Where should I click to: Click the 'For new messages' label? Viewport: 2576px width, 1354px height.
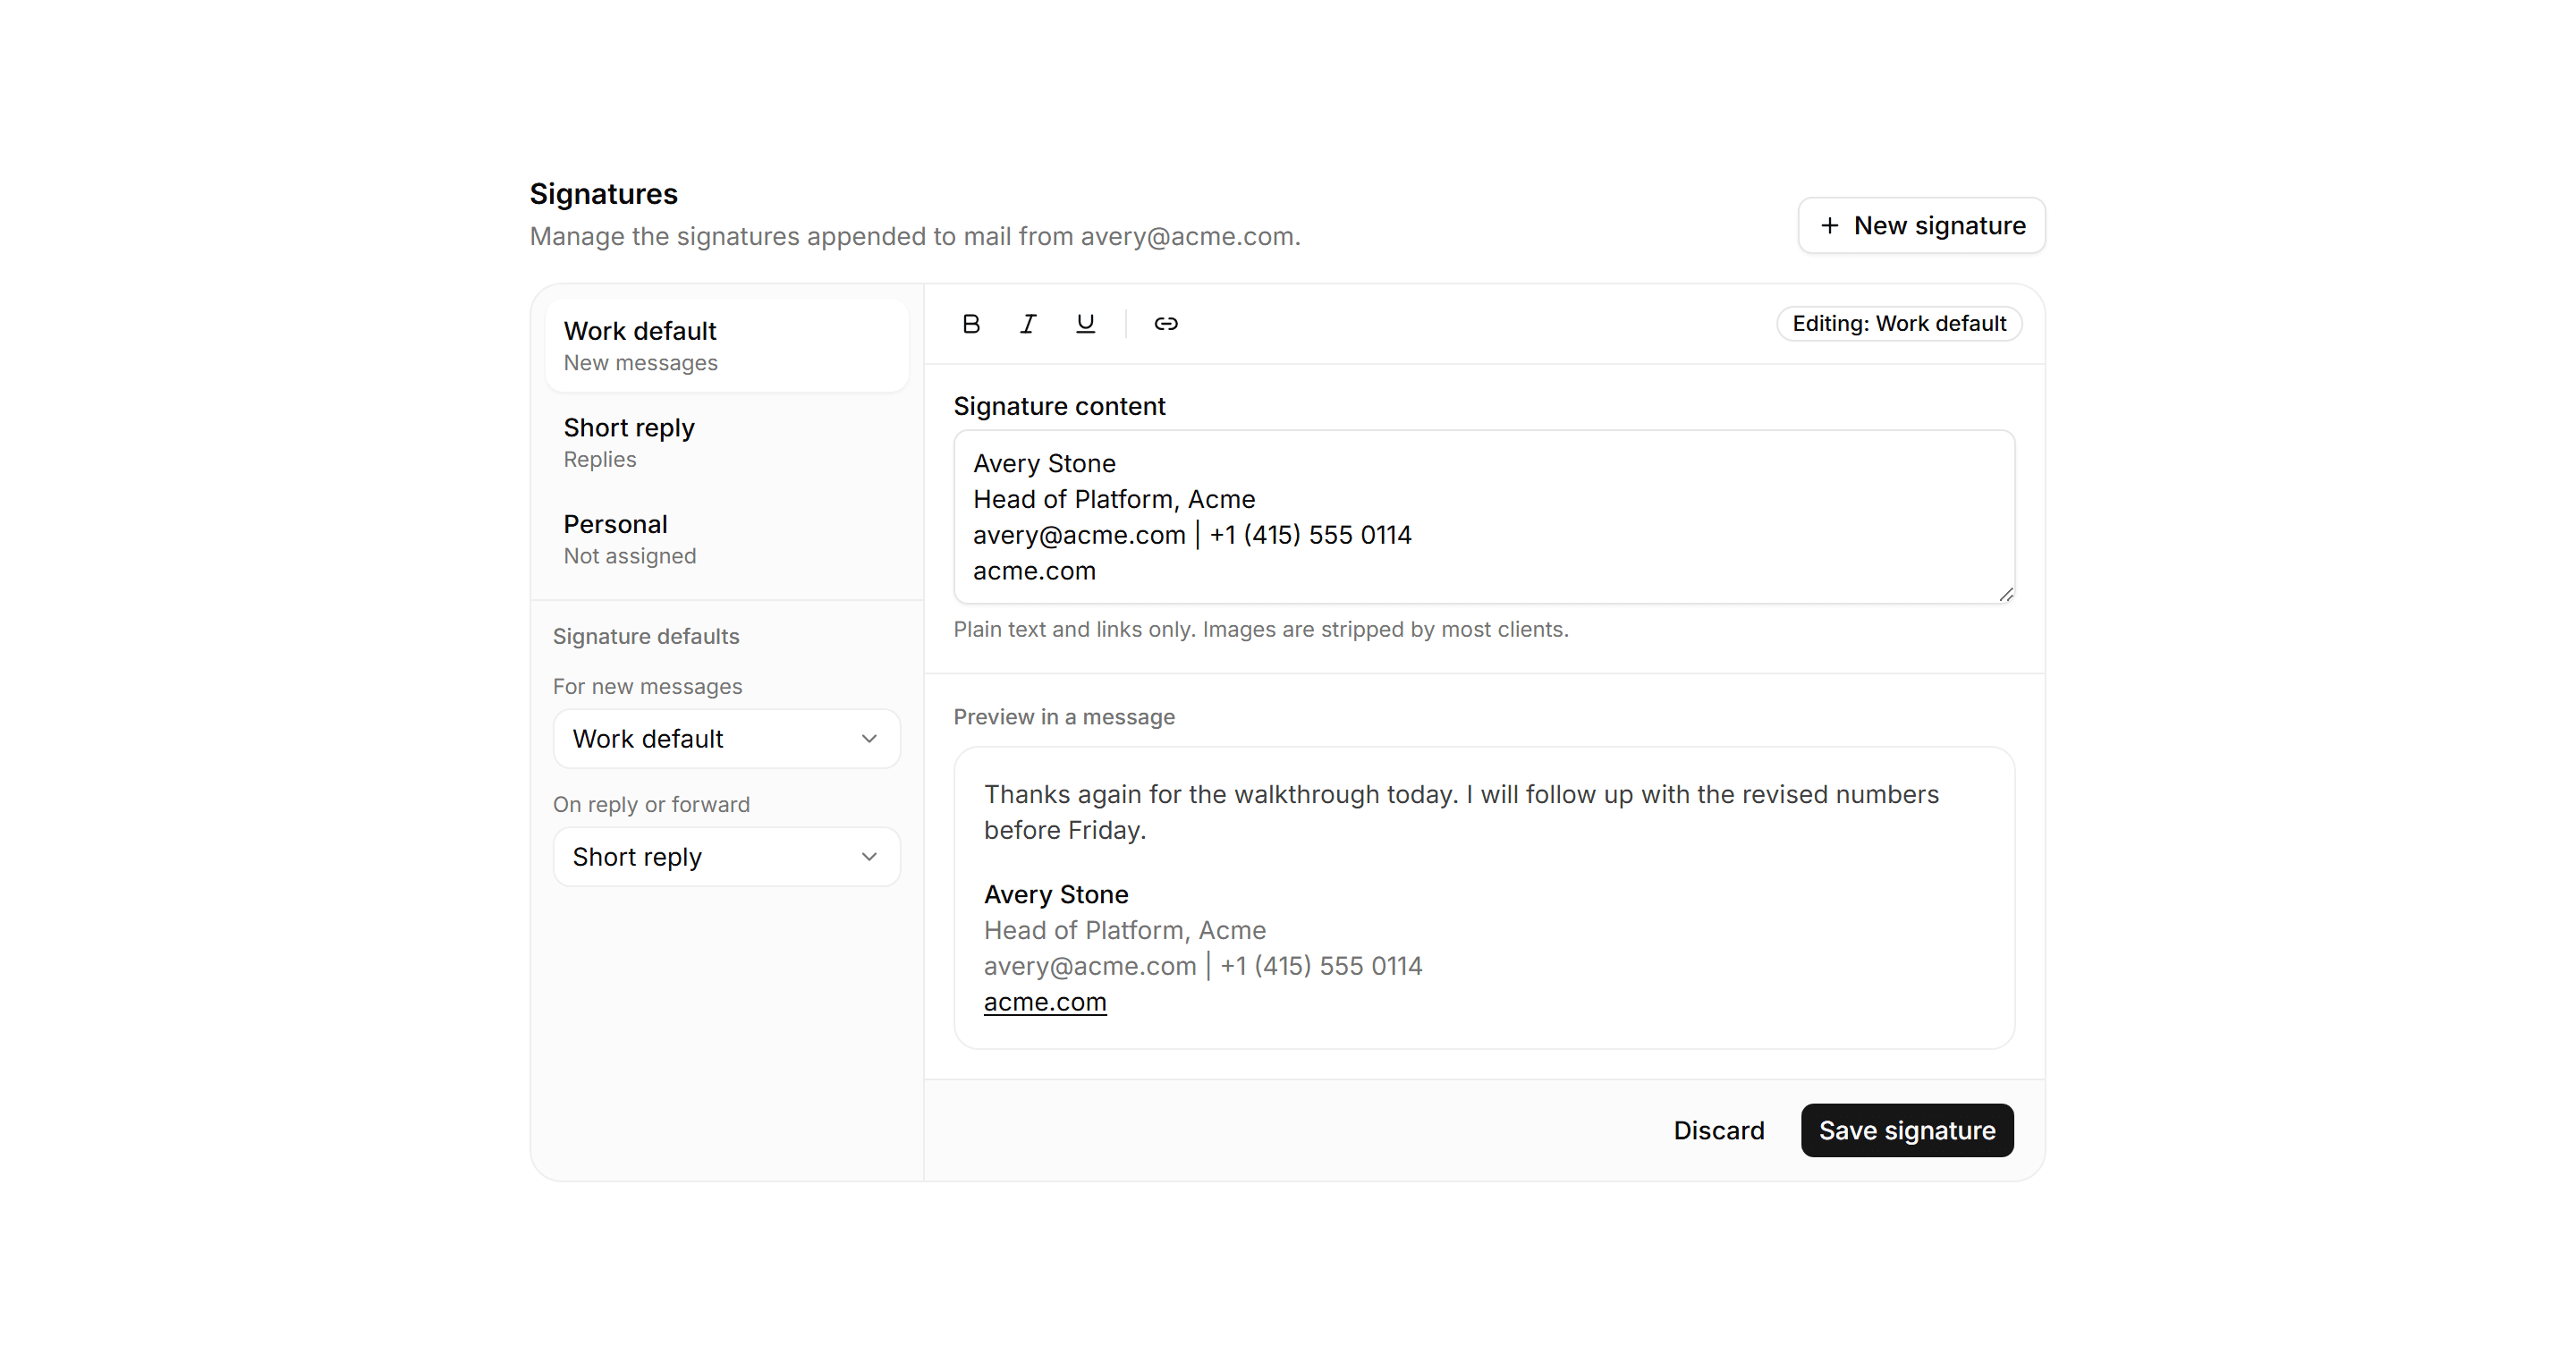click(648, 687)
